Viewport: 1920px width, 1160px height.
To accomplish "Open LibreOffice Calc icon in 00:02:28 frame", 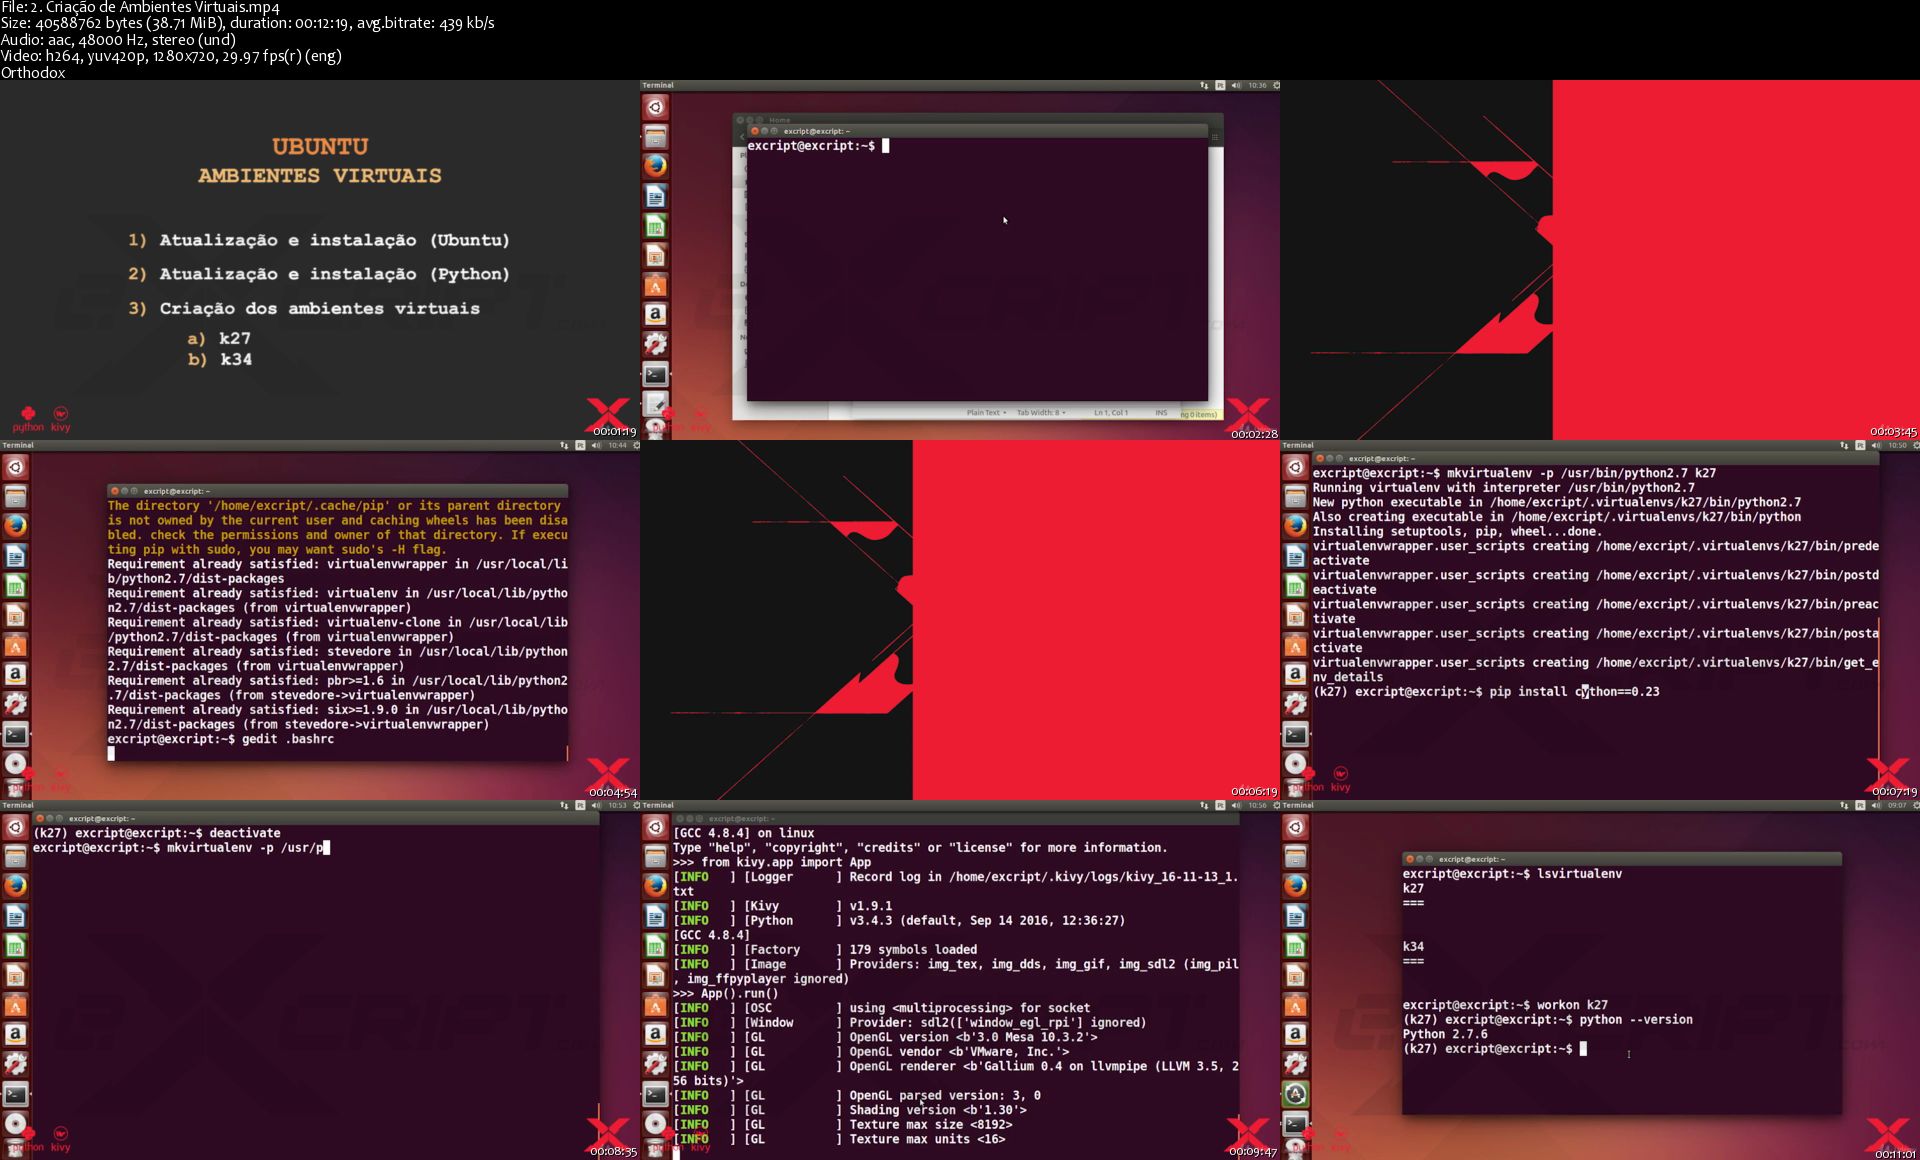I will point(655,225).
